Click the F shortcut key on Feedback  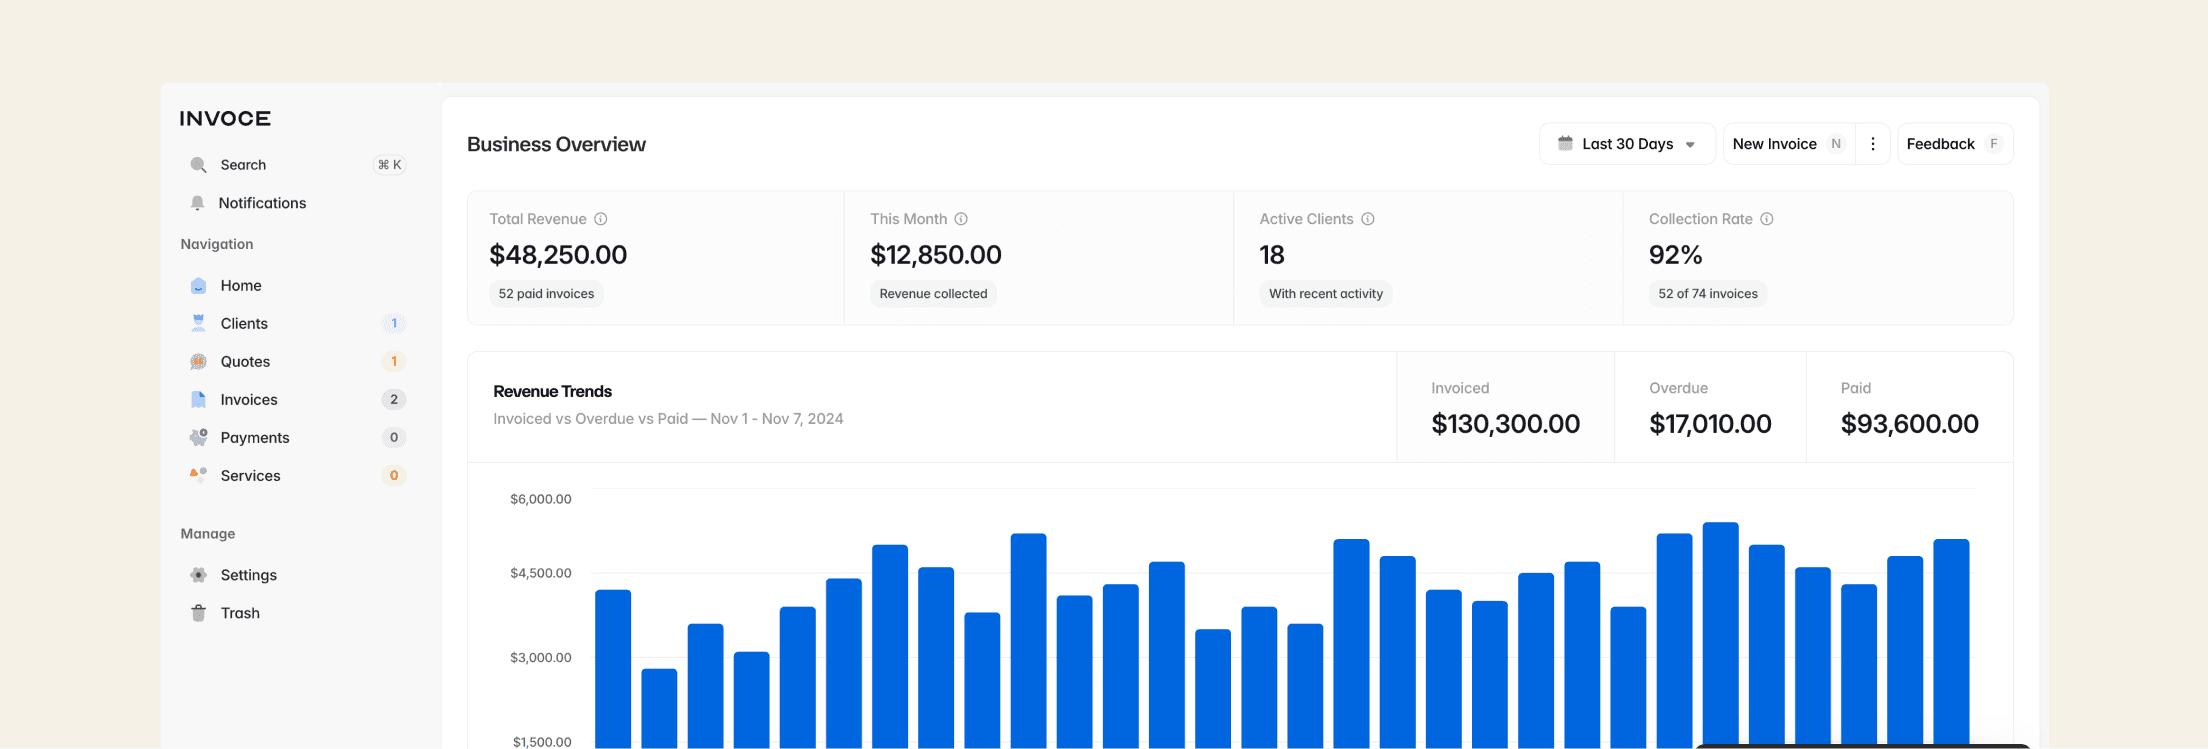(x=1994, y=144)
